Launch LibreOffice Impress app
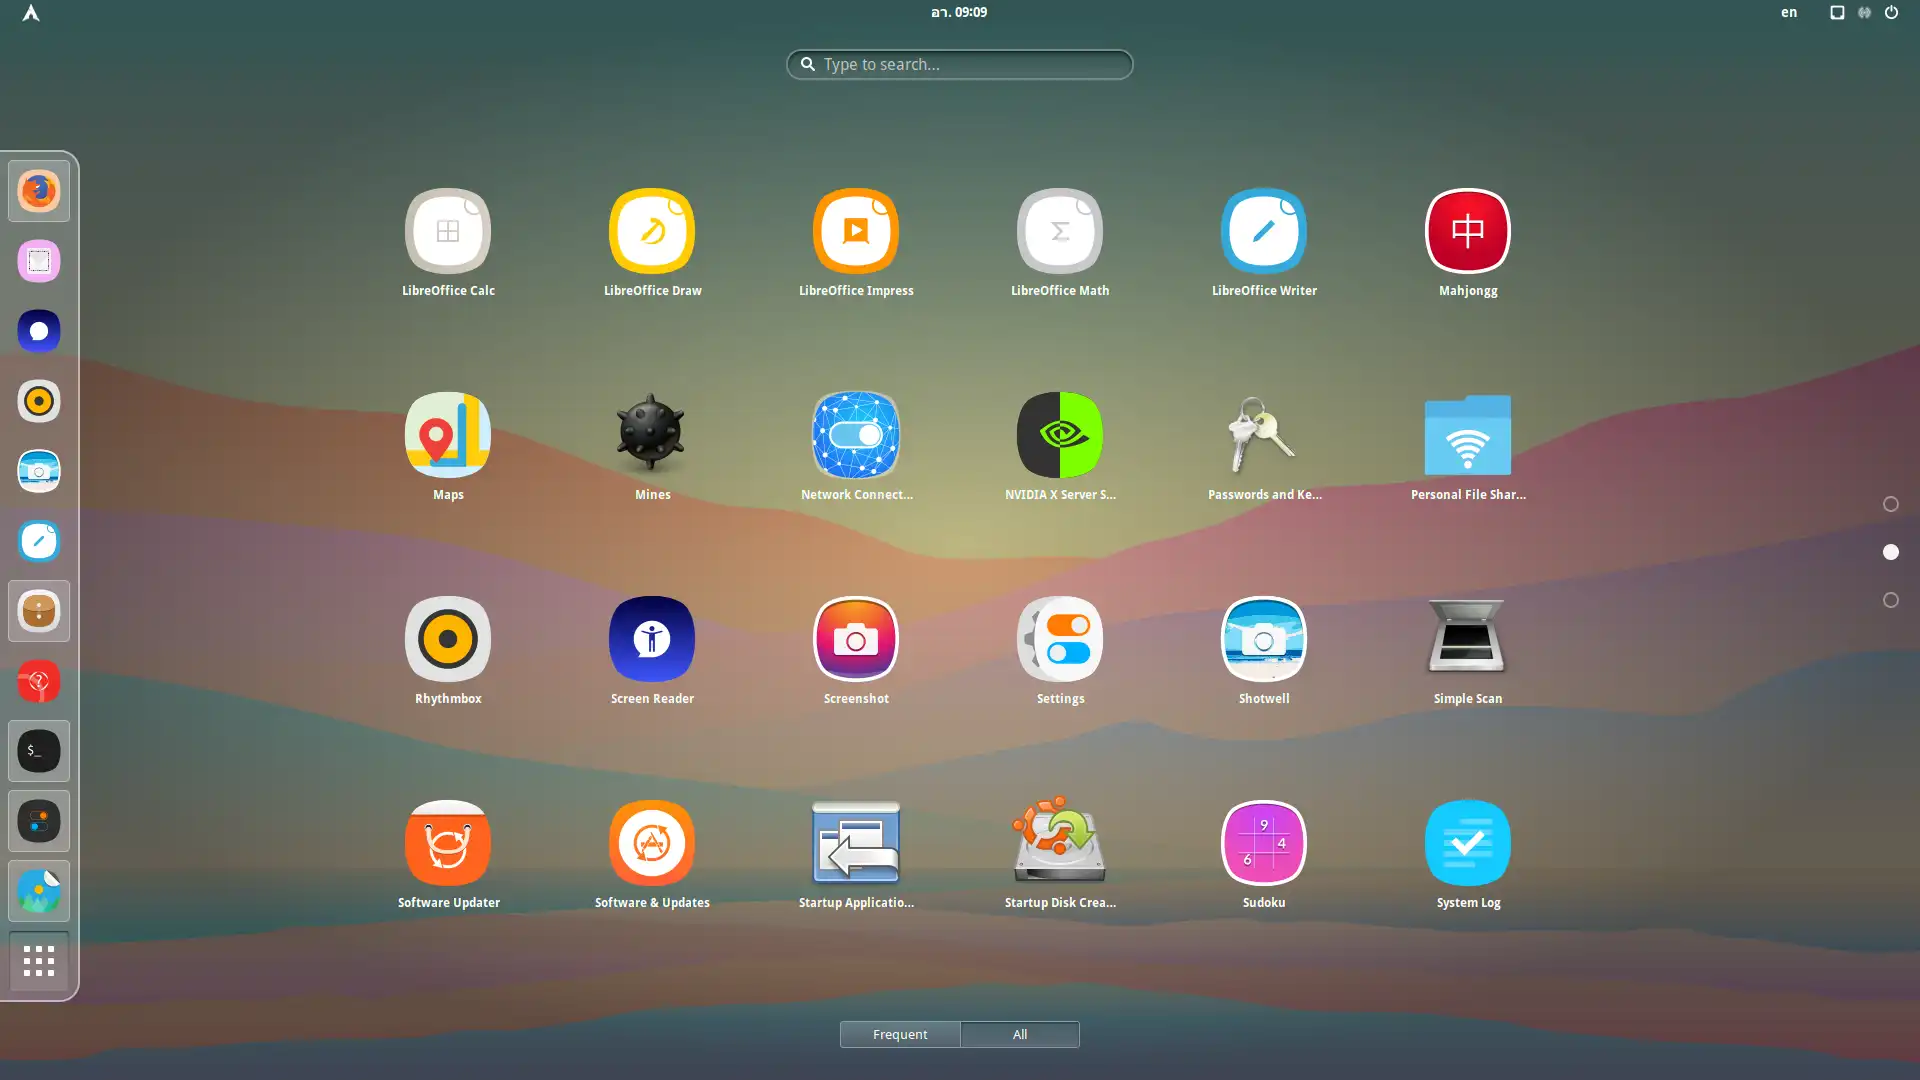 click(x=856, y=229)
